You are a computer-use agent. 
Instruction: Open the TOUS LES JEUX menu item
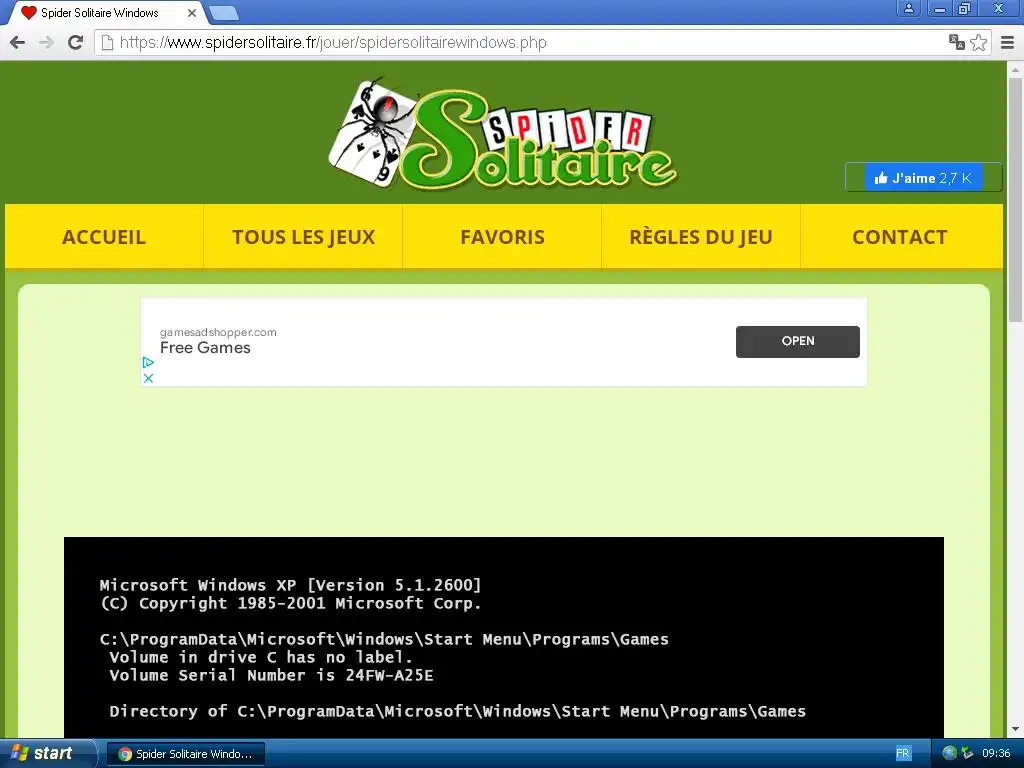(x=303, y=236)
